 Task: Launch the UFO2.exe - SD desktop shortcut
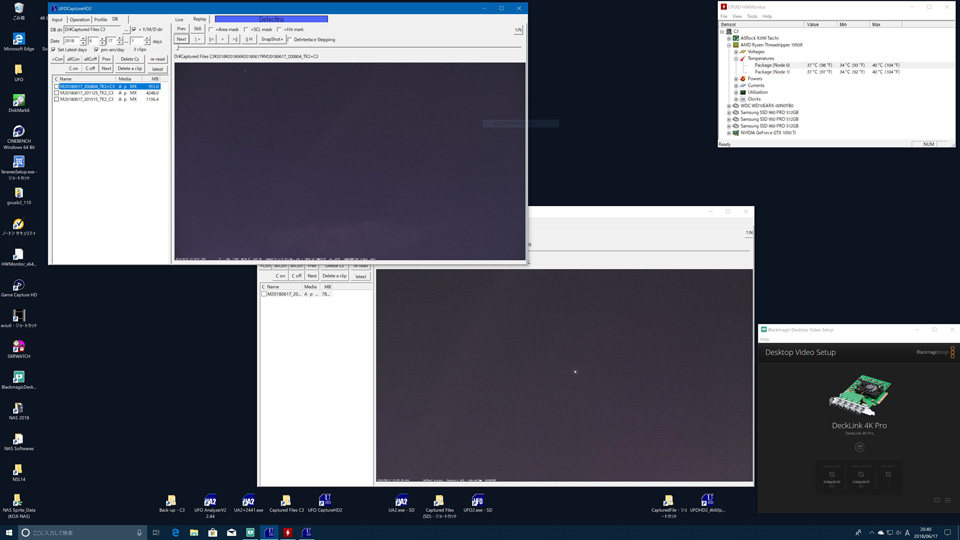pos(478,503)
